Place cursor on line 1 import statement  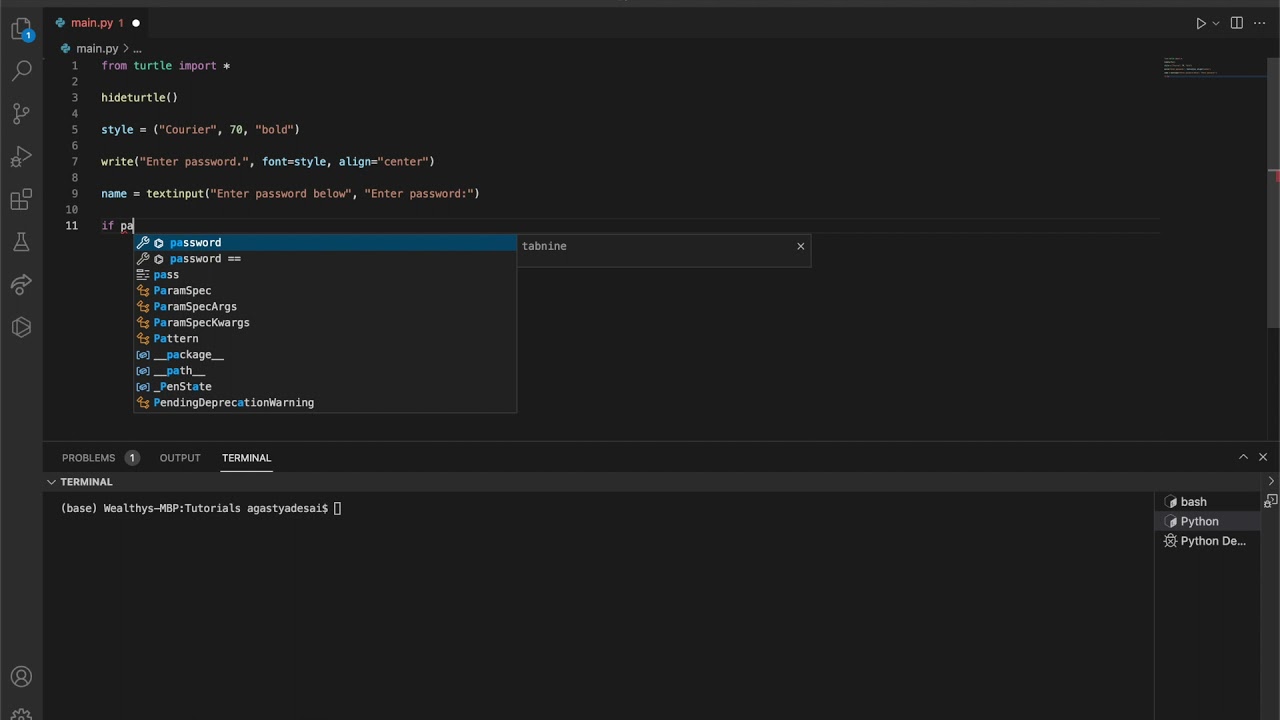165,66
